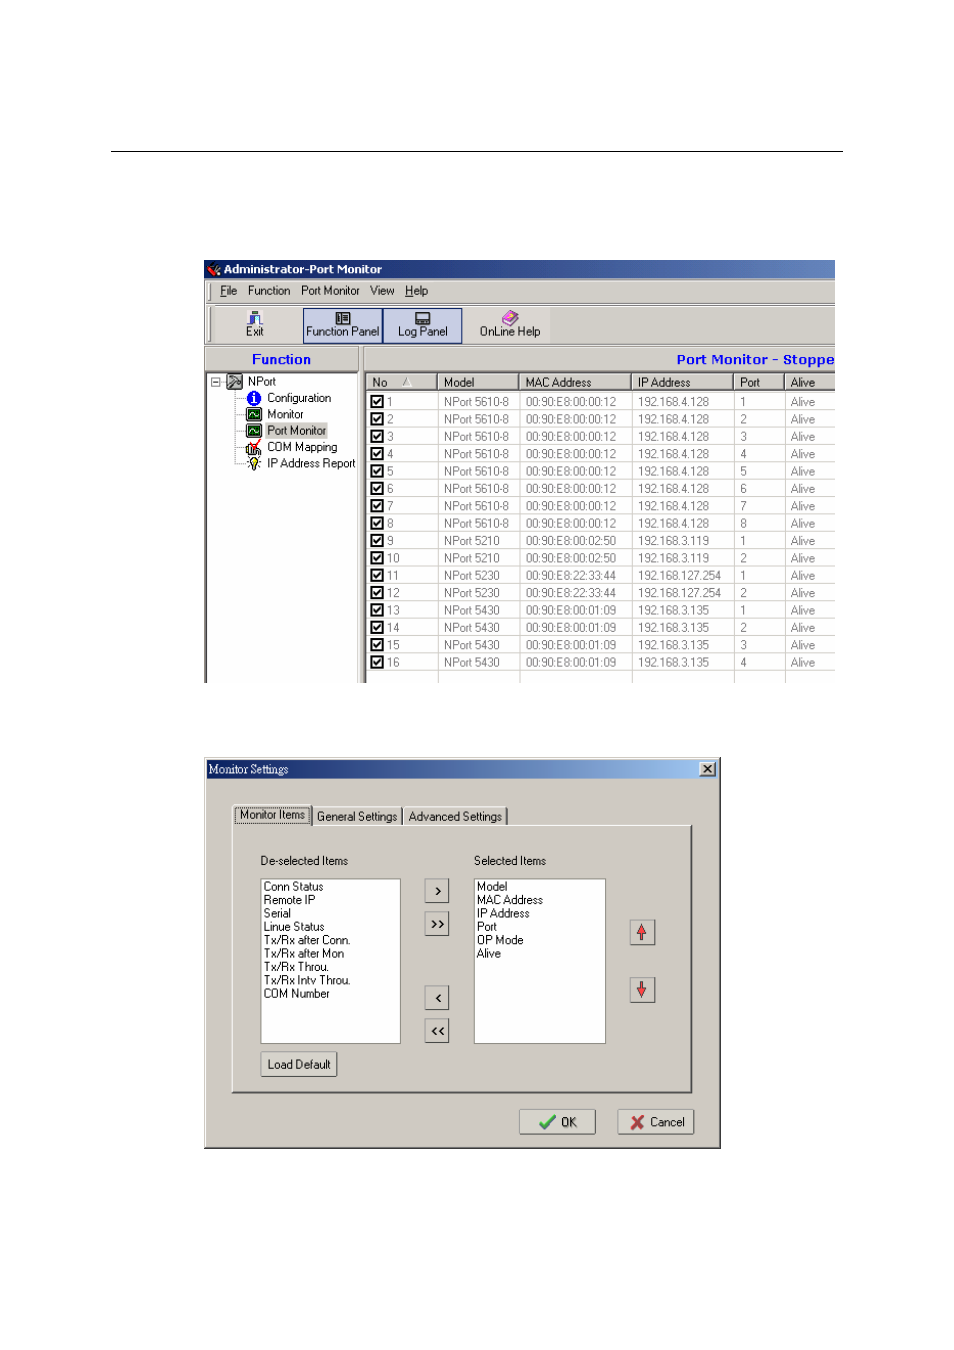Select the Monitor tree node
The image size is (954, 1350).
285,414
